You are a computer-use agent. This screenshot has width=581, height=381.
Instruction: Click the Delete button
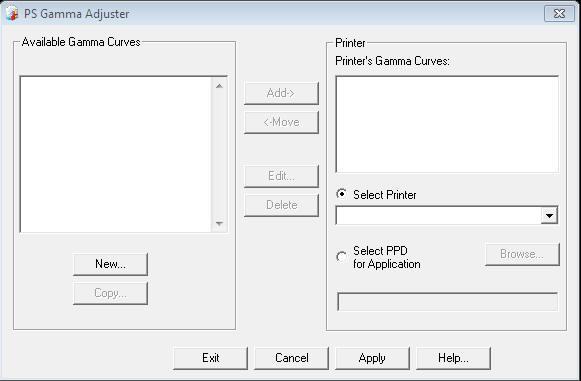point(281,205)
